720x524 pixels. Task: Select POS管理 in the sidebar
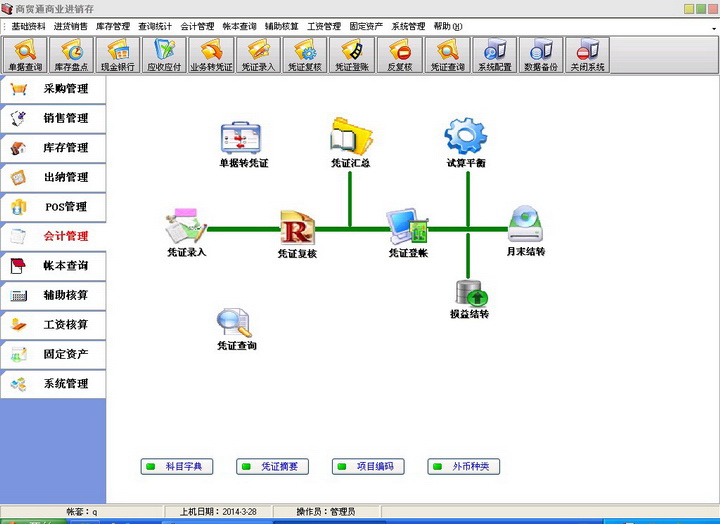click(x=53, y=207)
